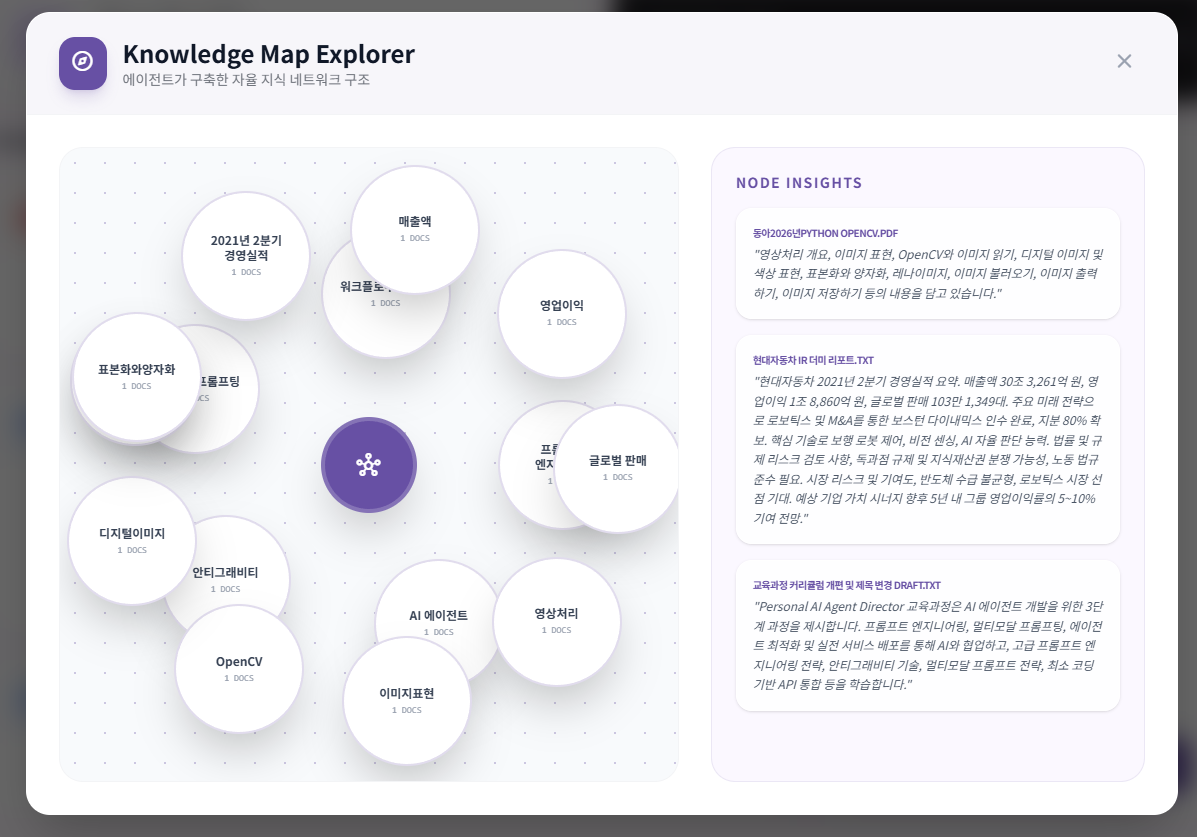The width and height of the screenshot is (1197, 837).
Task: Select the 2021년 2분기 경영실적 node
Action: pos(246,255)
